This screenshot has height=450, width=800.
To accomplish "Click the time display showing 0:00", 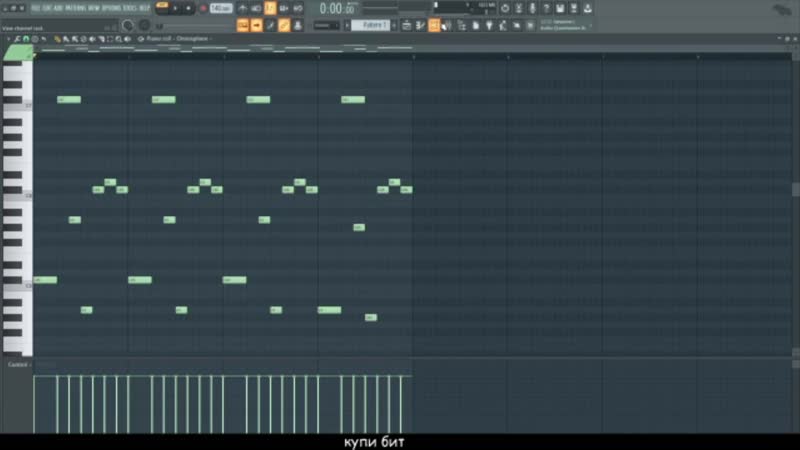I will [x=337, y=8].
